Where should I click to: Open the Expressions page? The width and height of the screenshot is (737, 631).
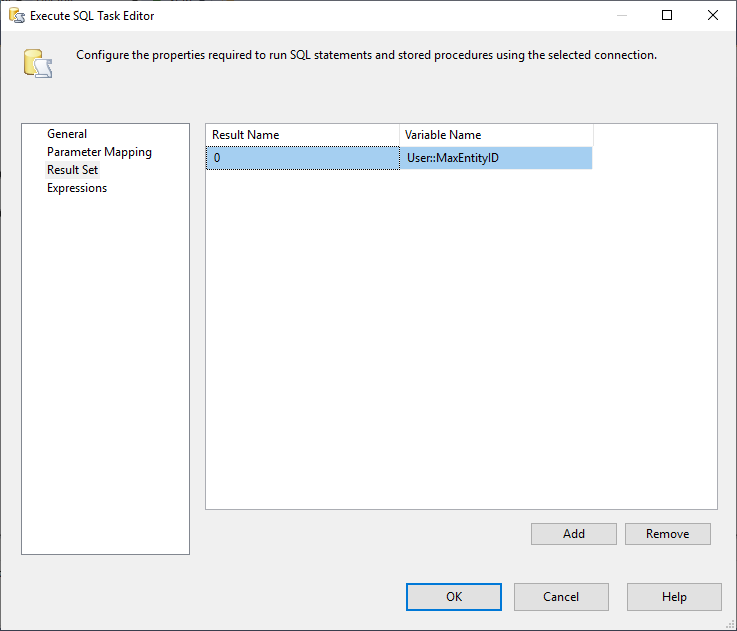tap(77, 188)
